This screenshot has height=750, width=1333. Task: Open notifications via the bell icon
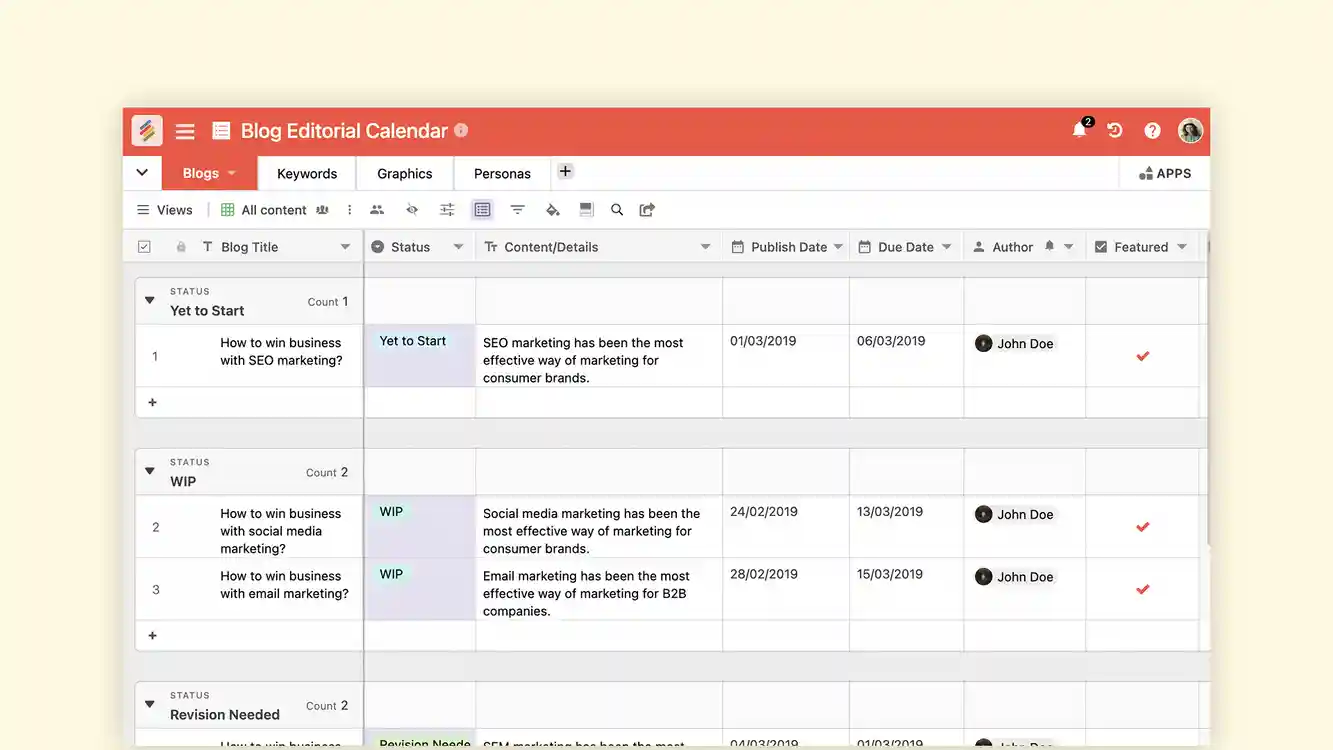pos(1078,129)
